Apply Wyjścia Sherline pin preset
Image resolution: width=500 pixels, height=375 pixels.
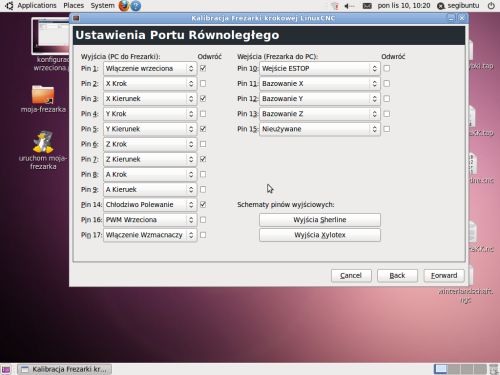(320, 220)
